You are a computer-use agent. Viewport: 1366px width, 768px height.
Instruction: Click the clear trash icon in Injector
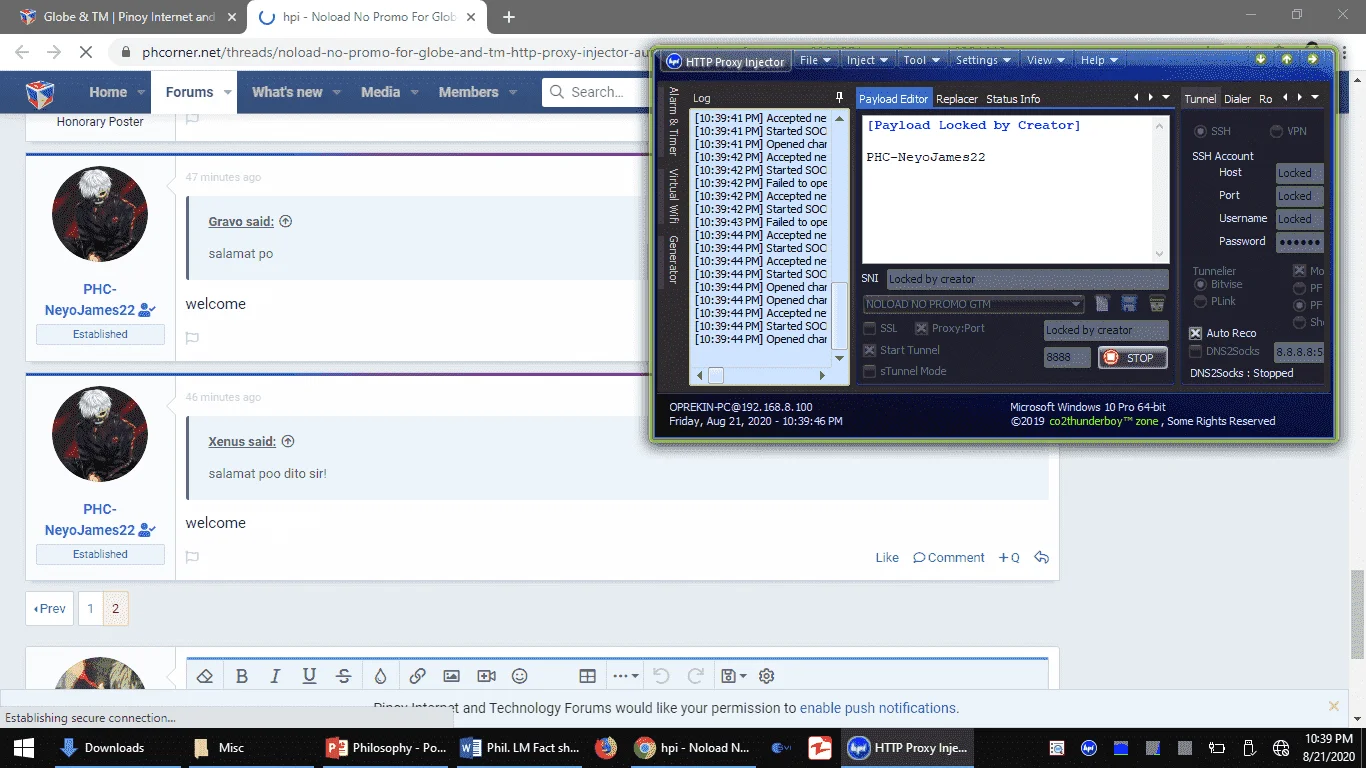pyautogui.click(x=1157, y=303)
